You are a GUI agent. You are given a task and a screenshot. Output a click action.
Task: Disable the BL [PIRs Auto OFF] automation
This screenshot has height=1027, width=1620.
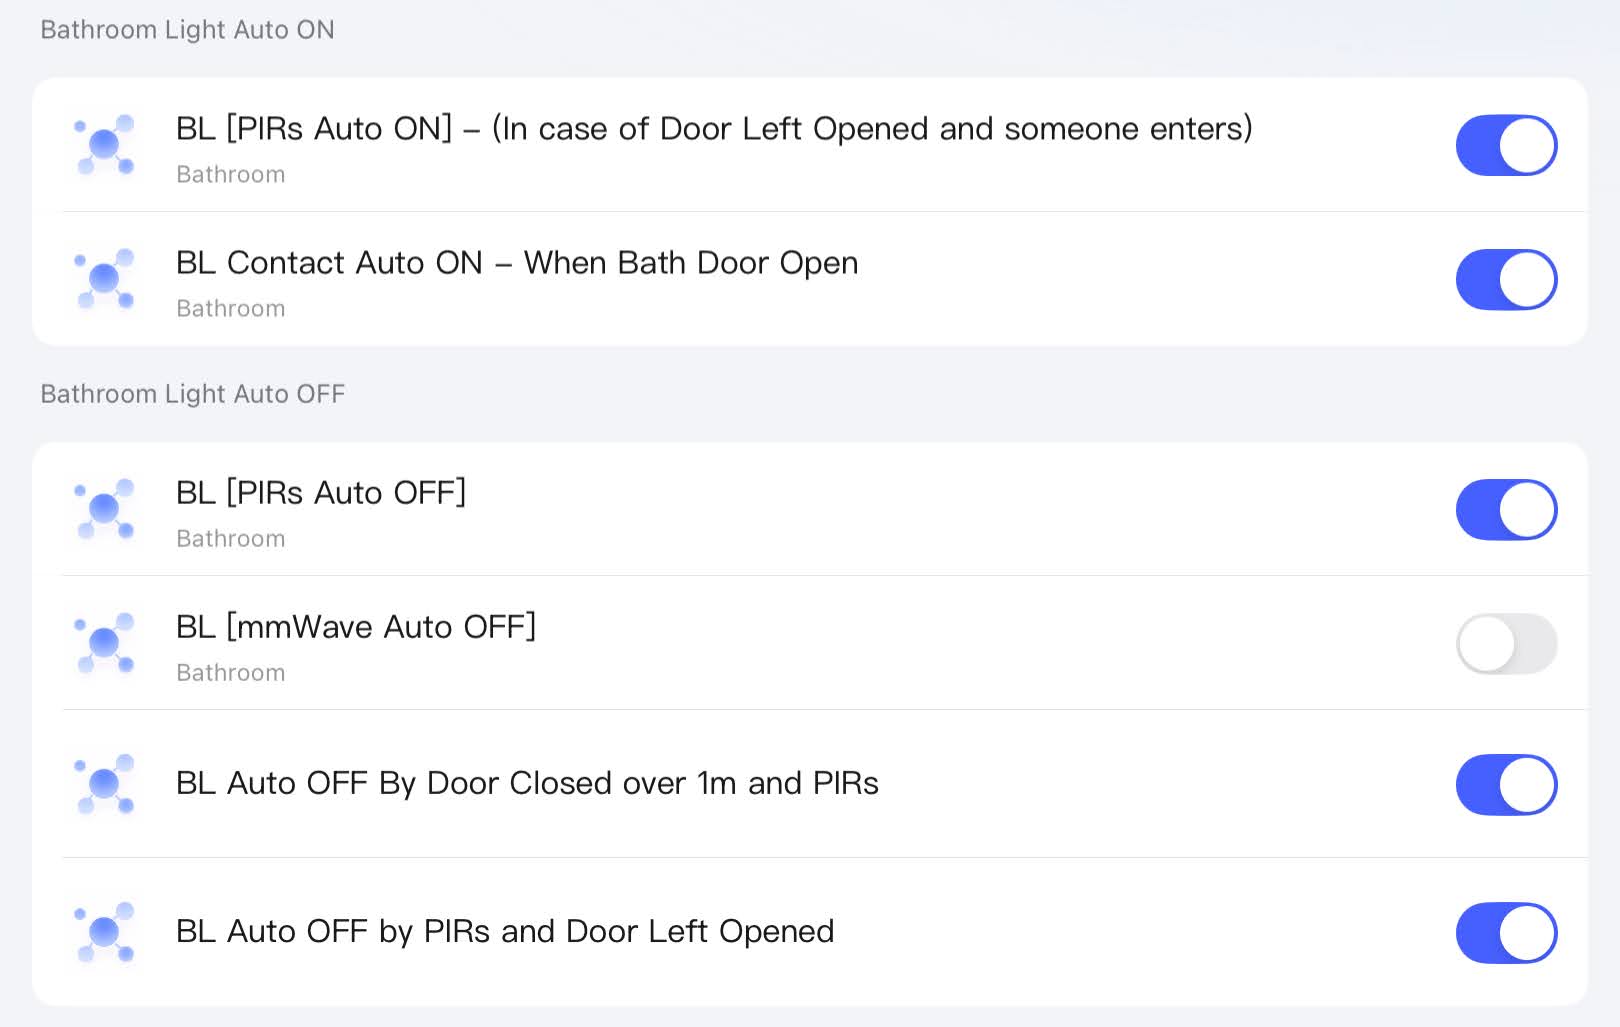coord(1505,509)
